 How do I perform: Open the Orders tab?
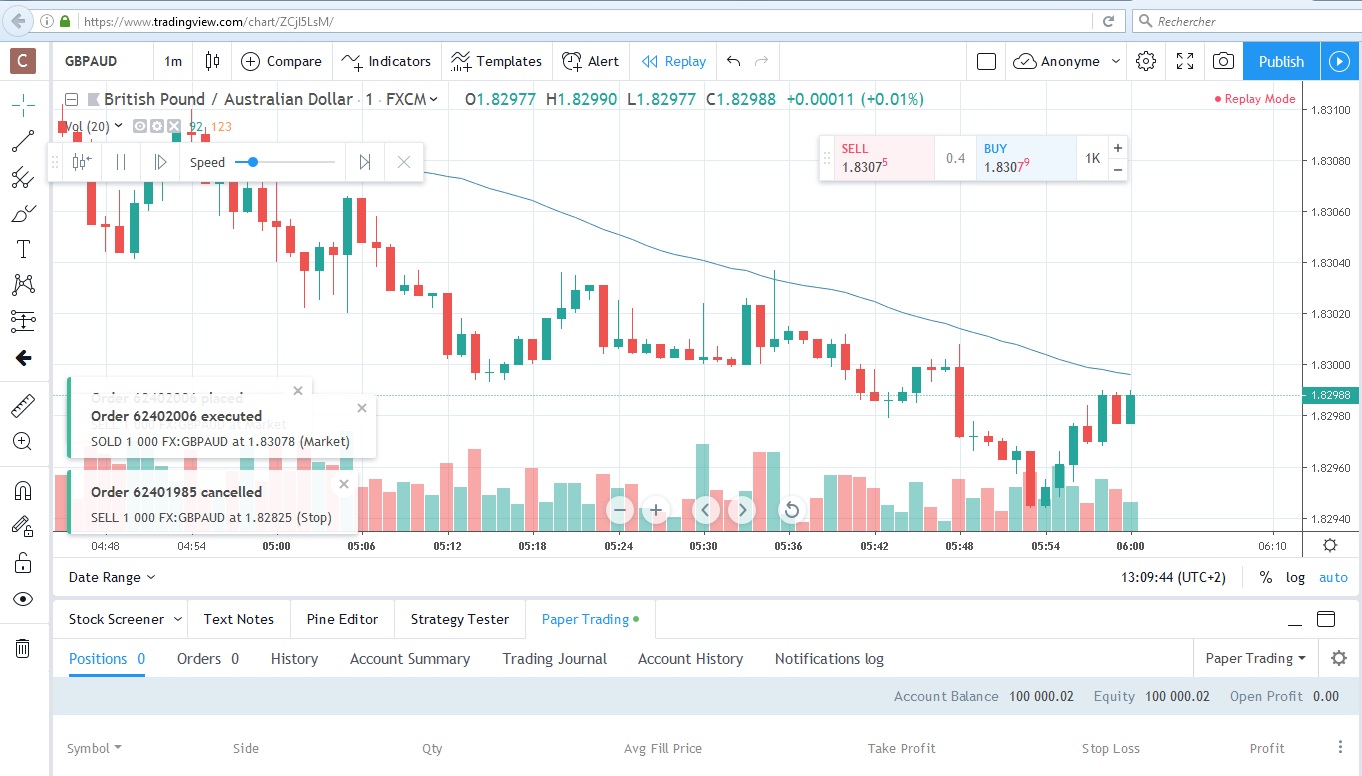[208, 659]
